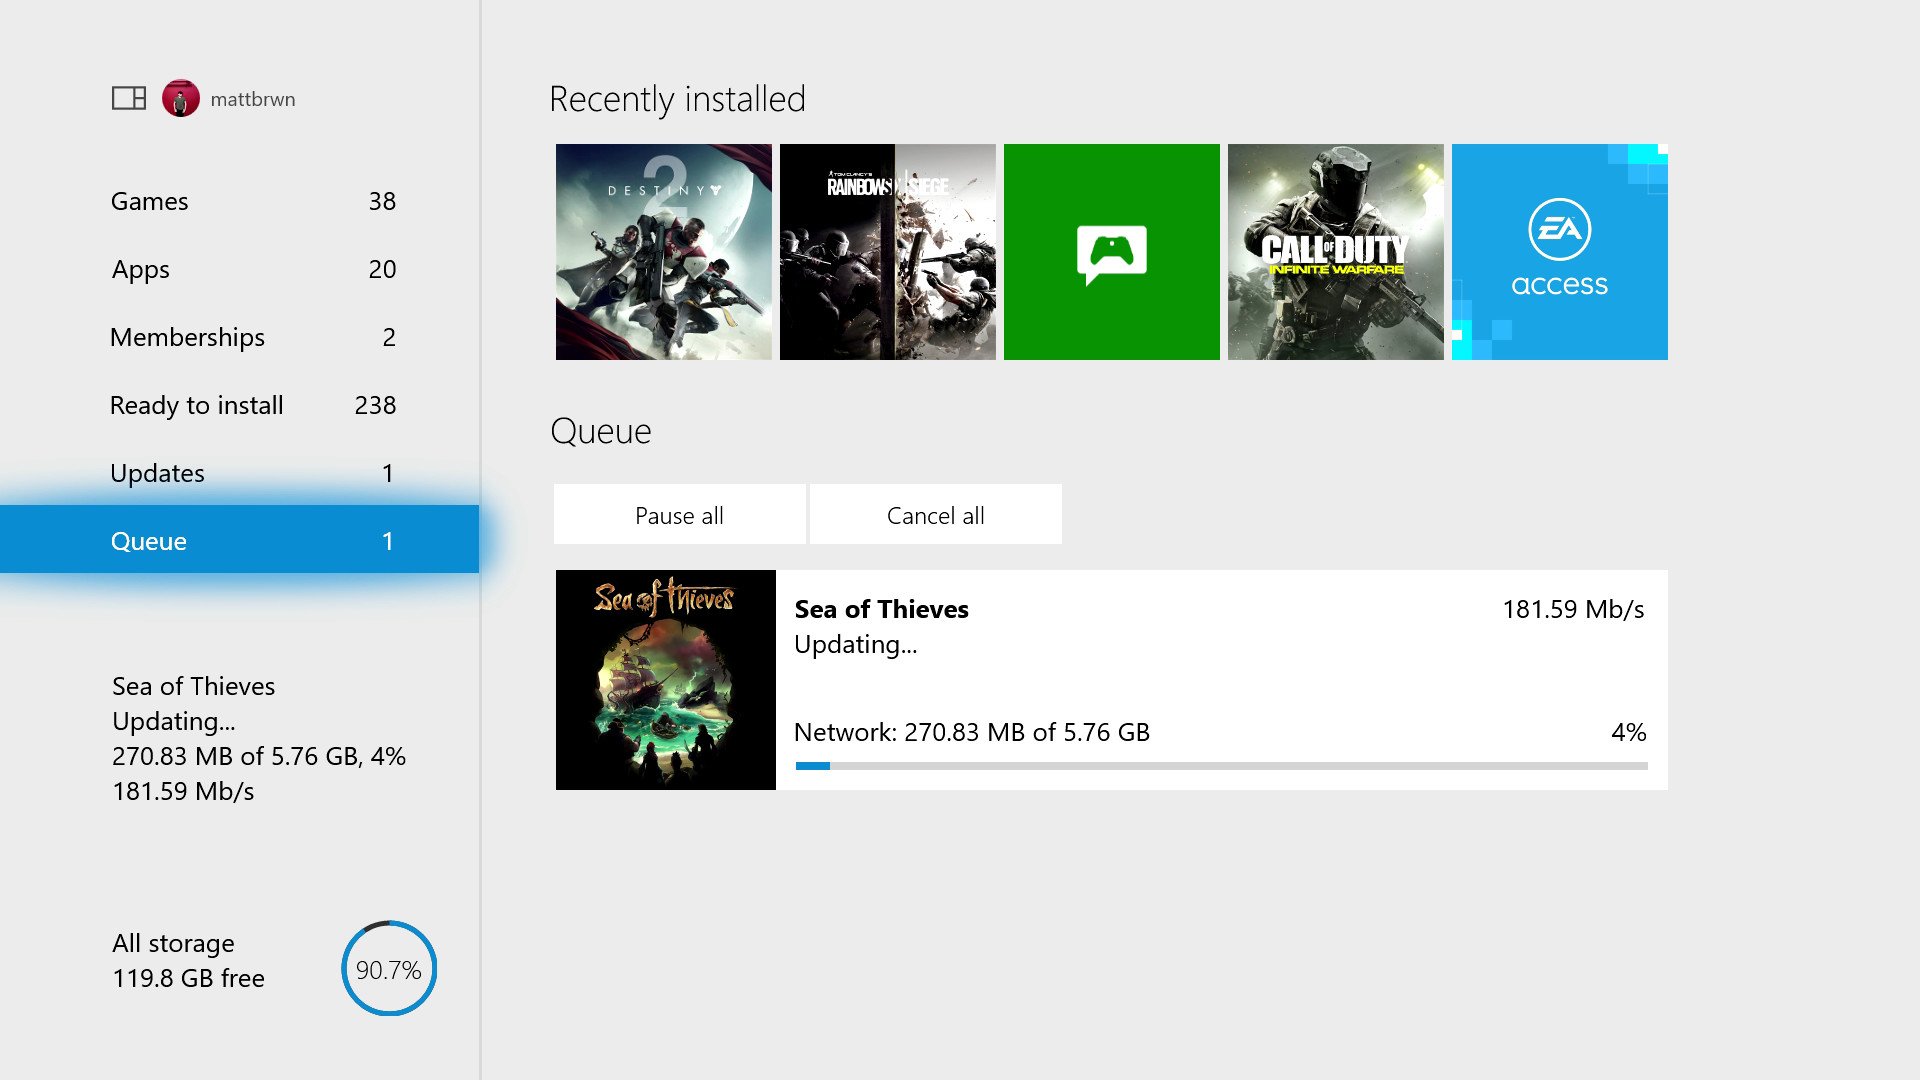Click the 90.7% storage ring indicator
The image size is (1920, 1080).
click(389, 968)
